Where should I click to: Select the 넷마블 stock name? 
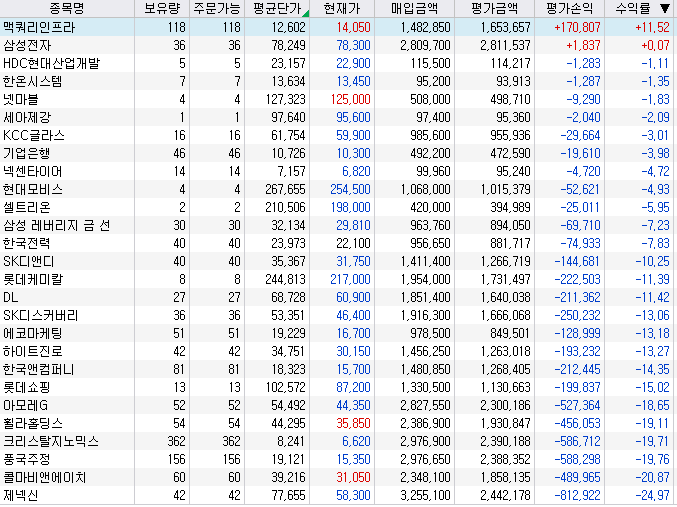(21, 99)
